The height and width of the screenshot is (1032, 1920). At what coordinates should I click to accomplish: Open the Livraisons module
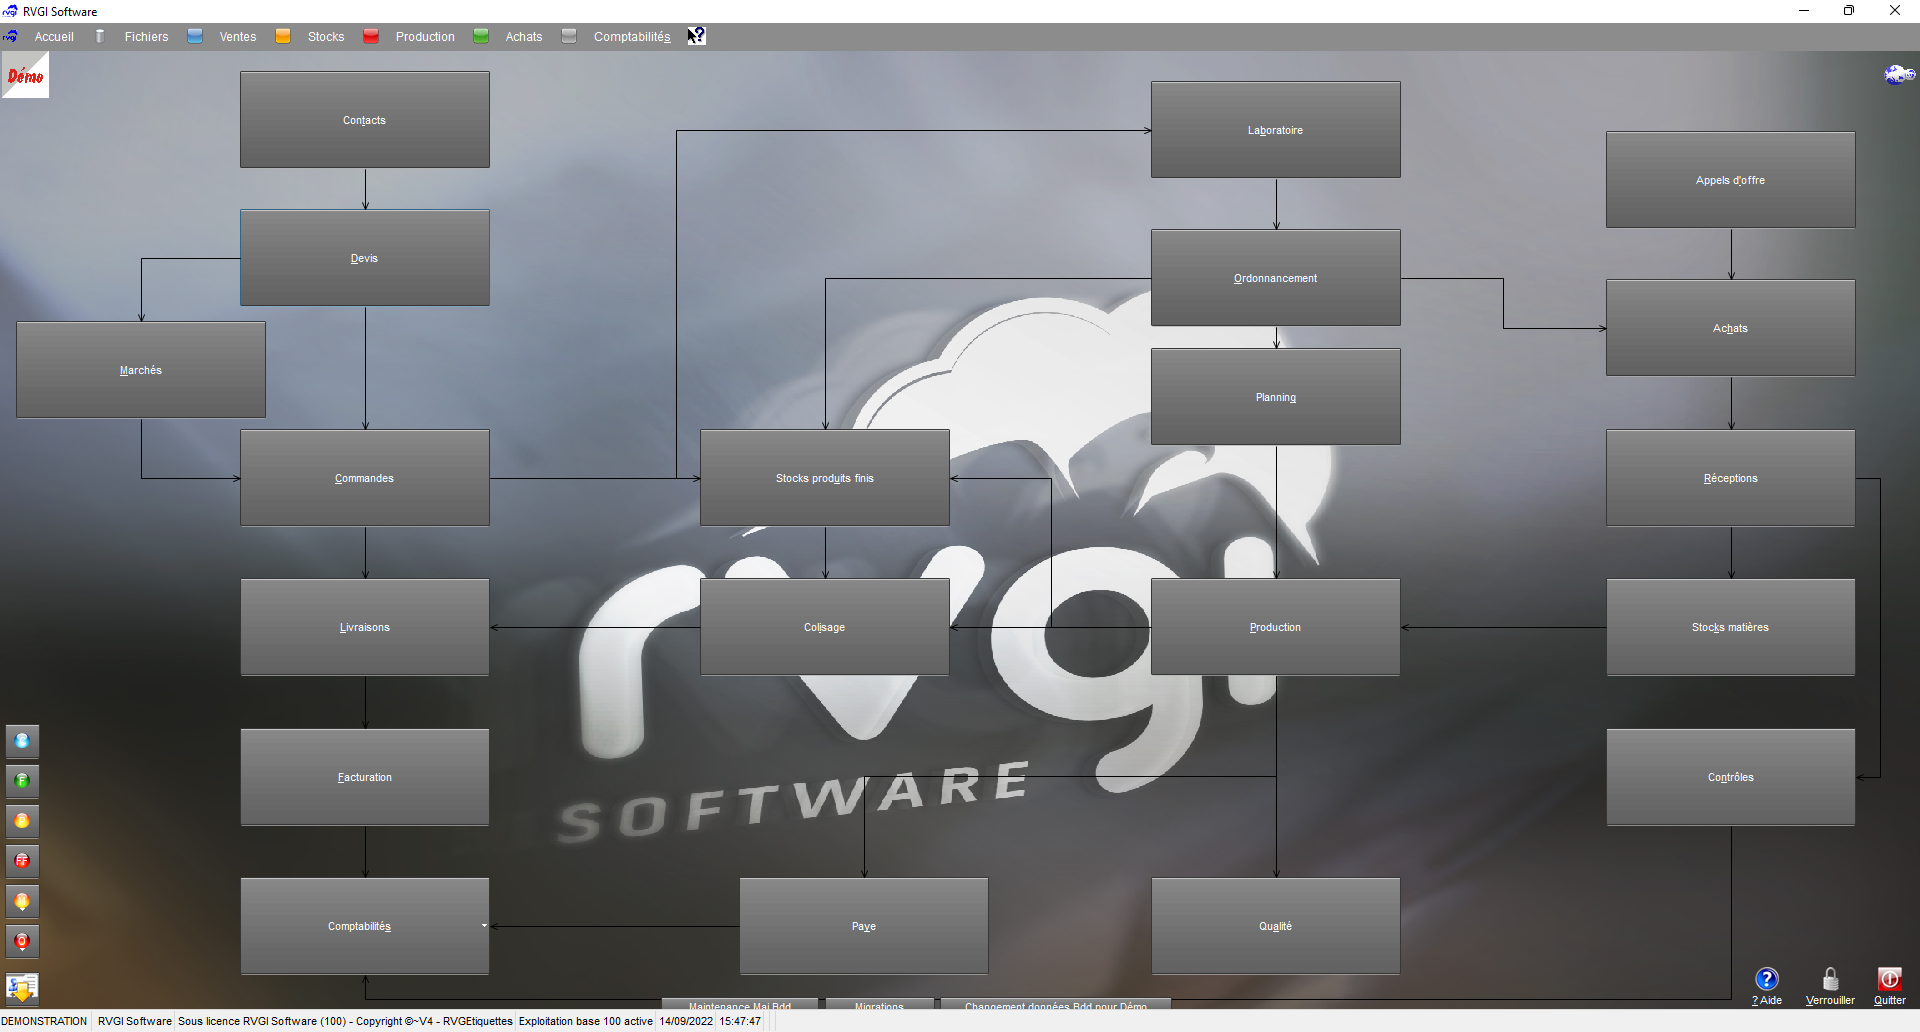click(x=365, y=627)
